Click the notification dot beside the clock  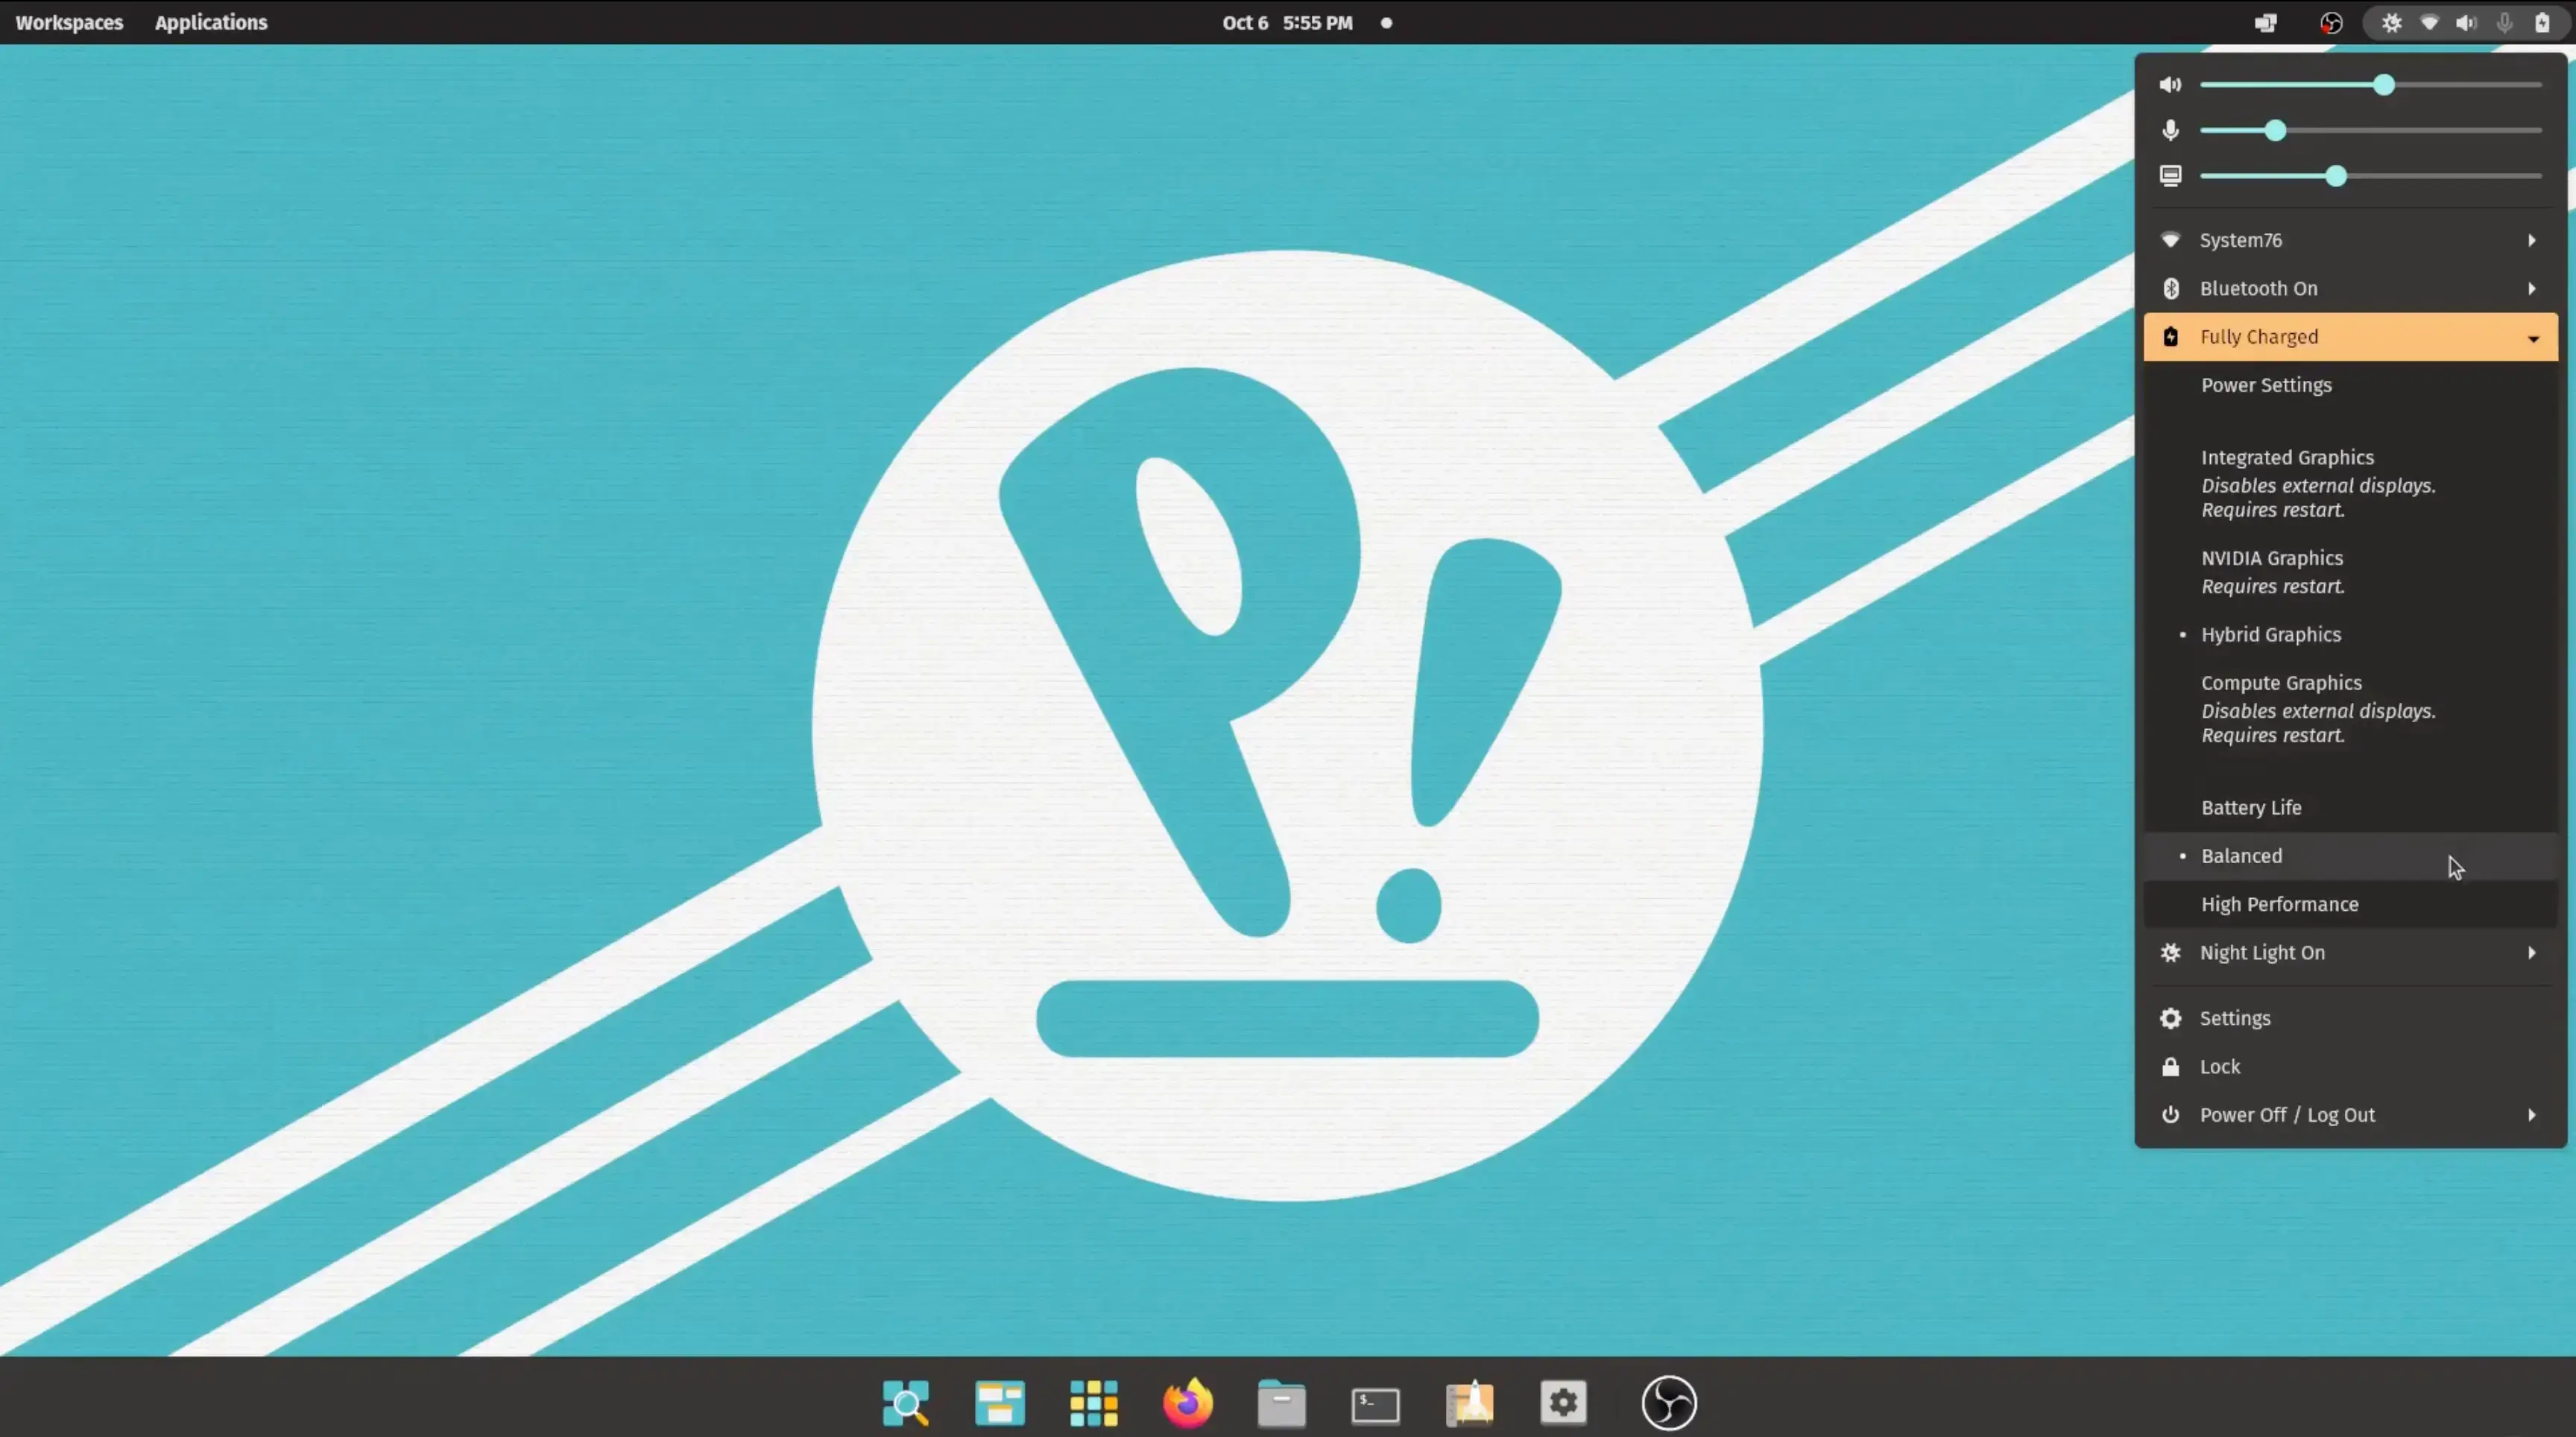1386,23
